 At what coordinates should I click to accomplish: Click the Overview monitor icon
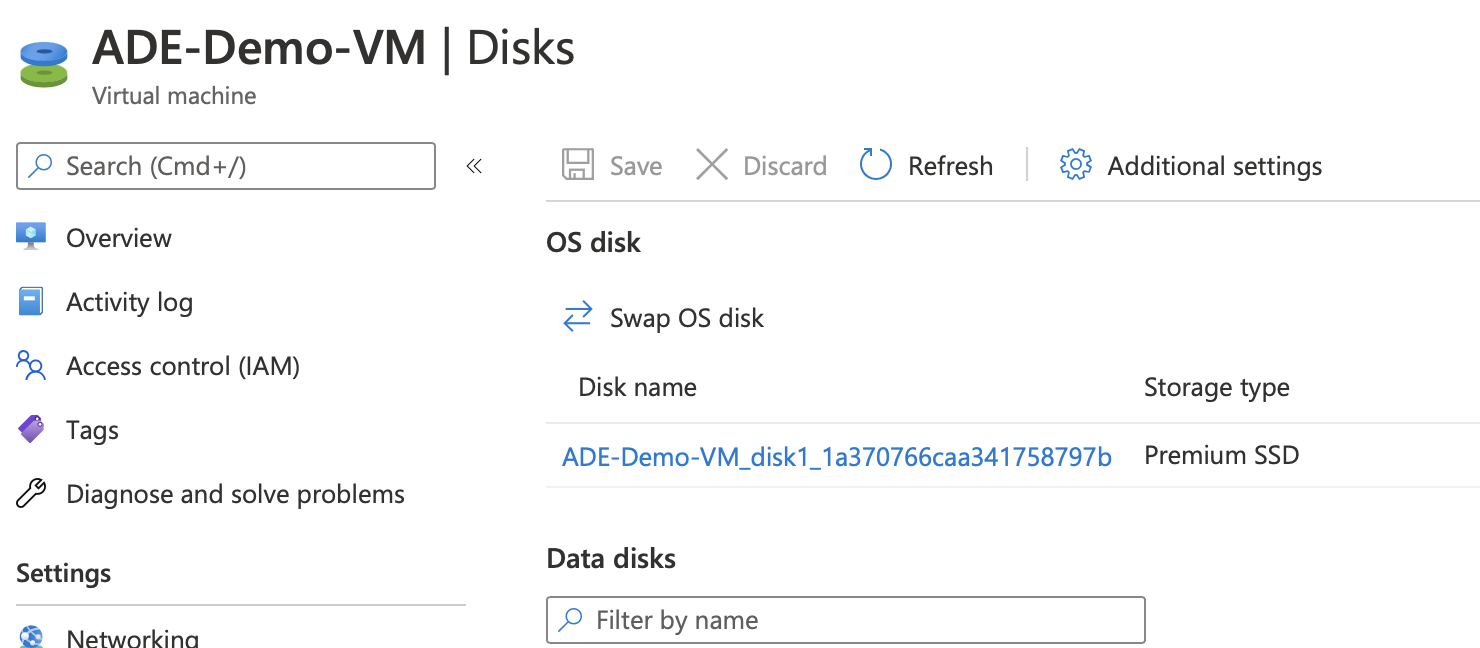click(31, 238)
